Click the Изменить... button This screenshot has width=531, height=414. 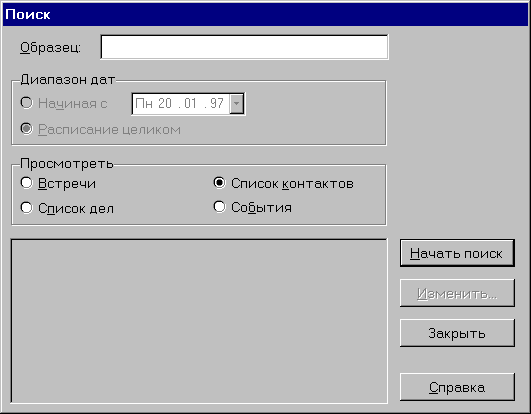[457, 293]
